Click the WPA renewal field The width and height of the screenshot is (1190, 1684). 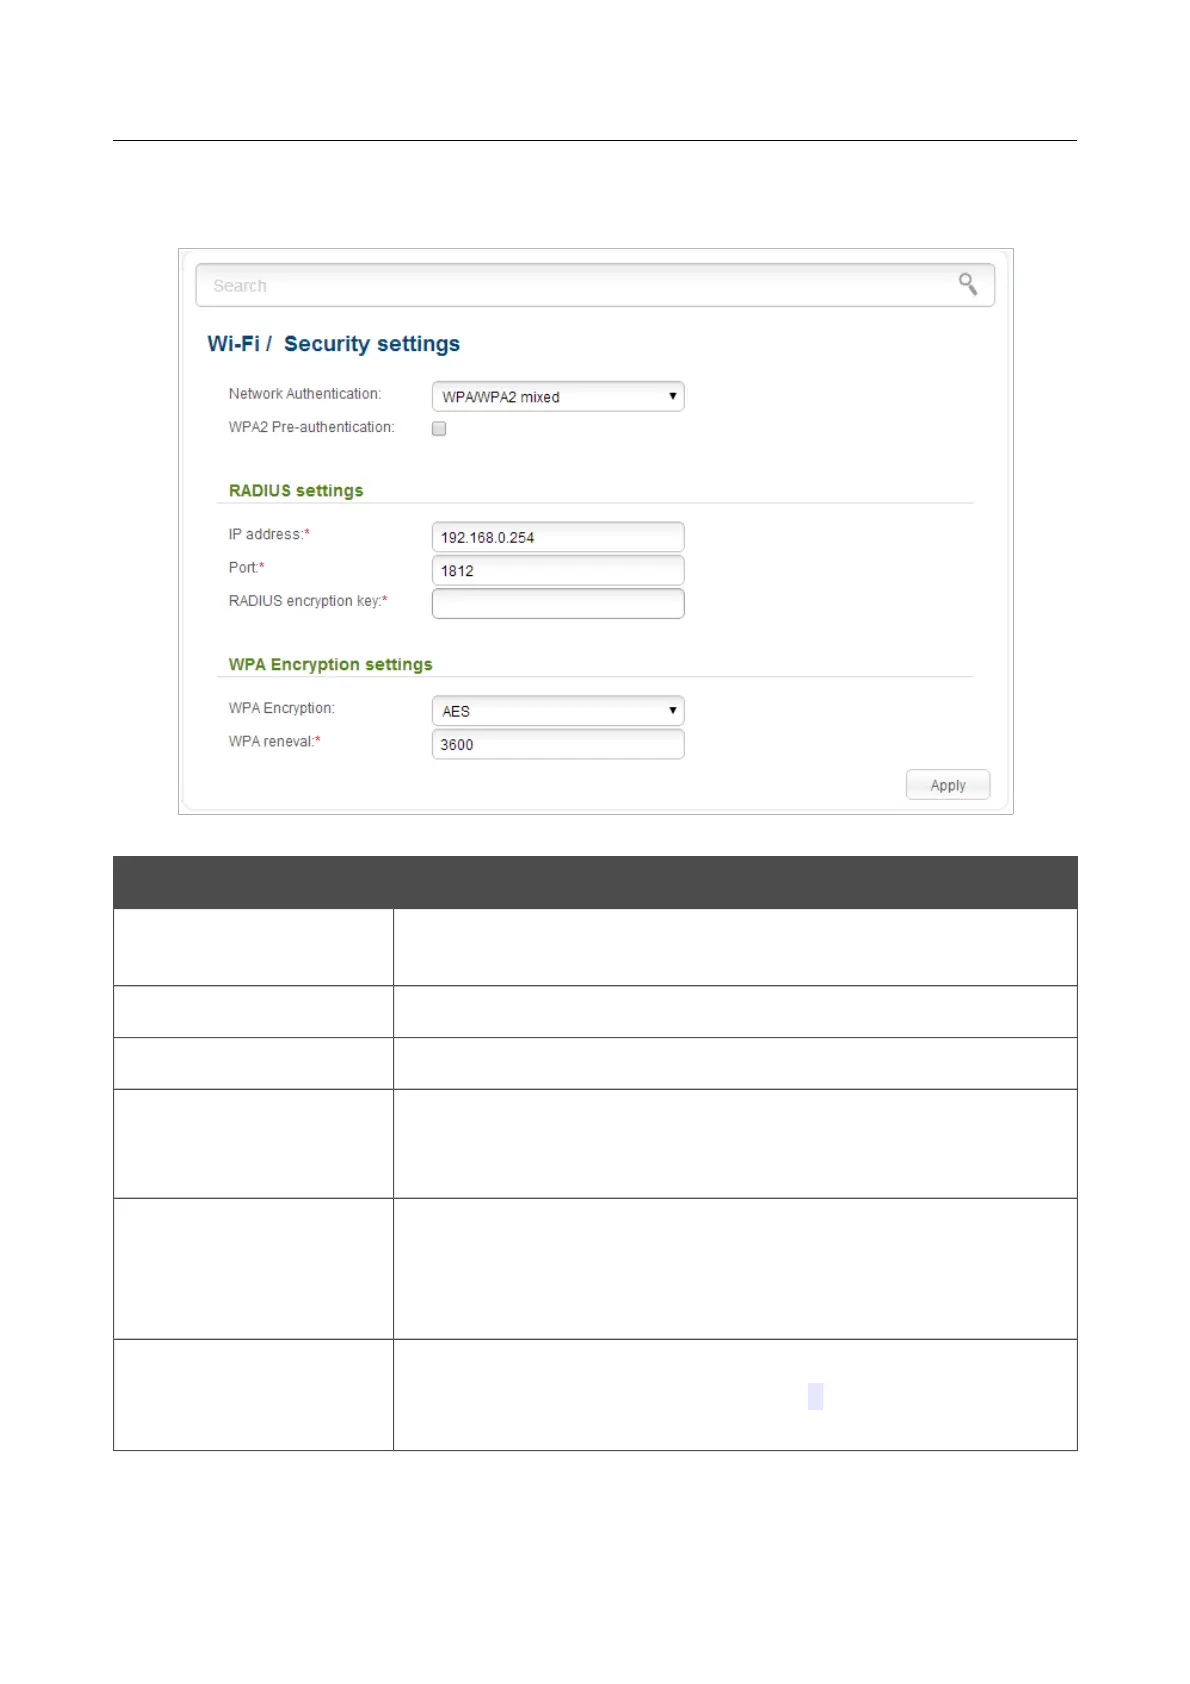point(558,744)
